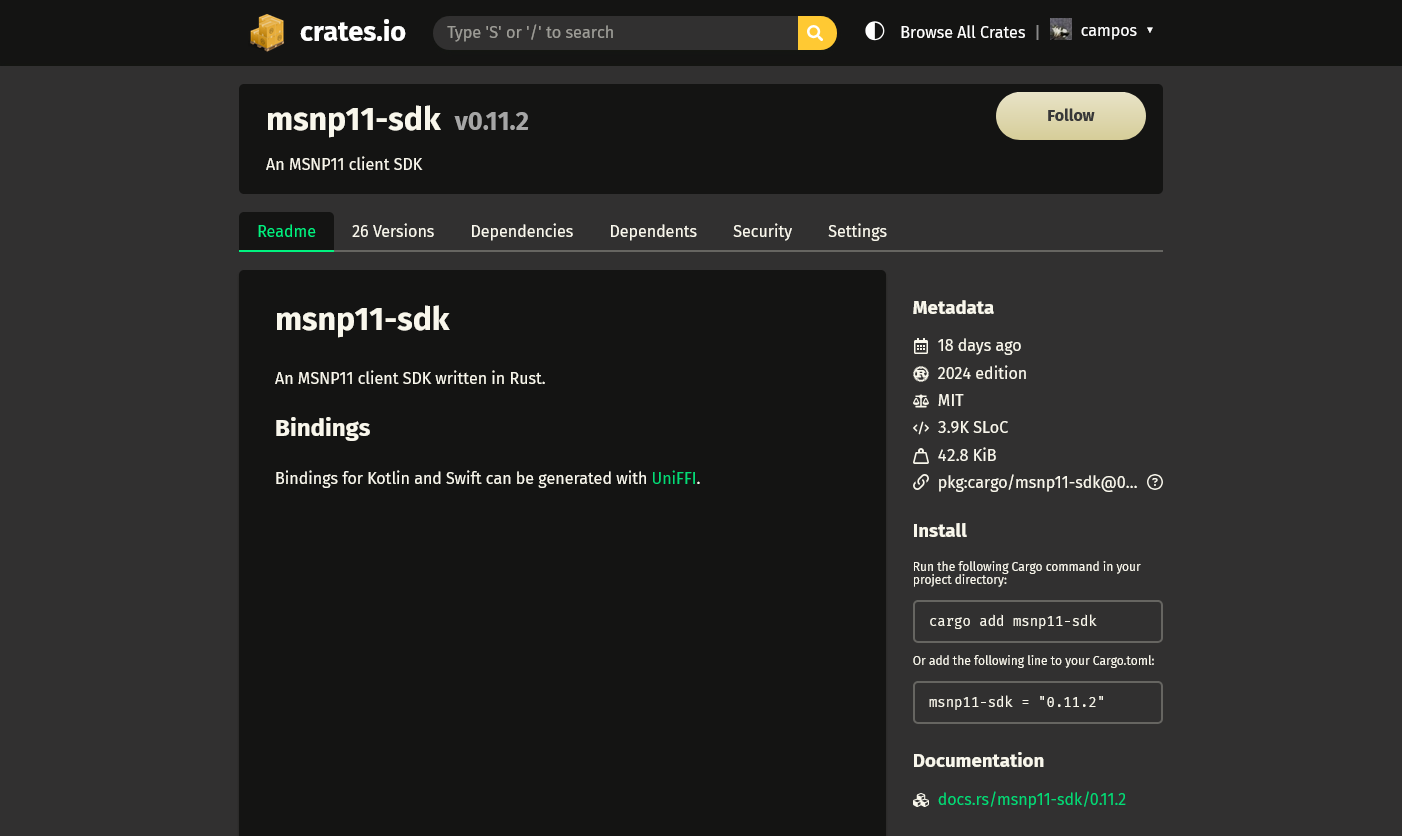Open the Settings tab
This screenshot has width=1402, height=836.
tap(857, 231)
